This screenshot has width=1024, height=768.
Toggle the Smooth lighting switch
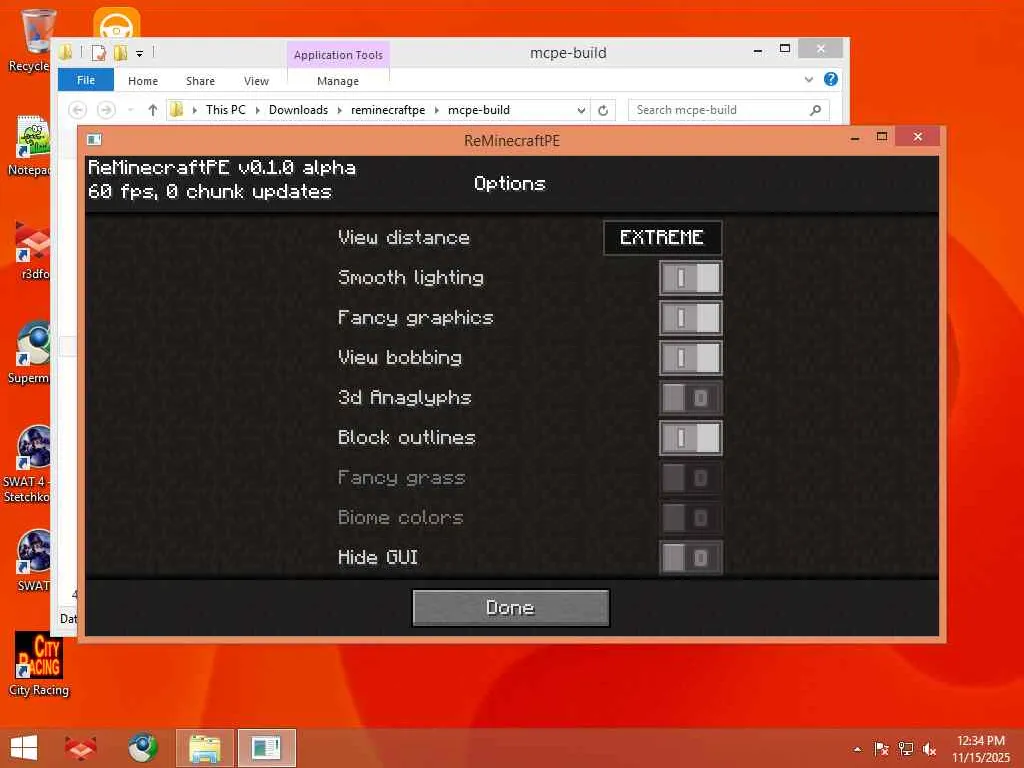(690, 278)
